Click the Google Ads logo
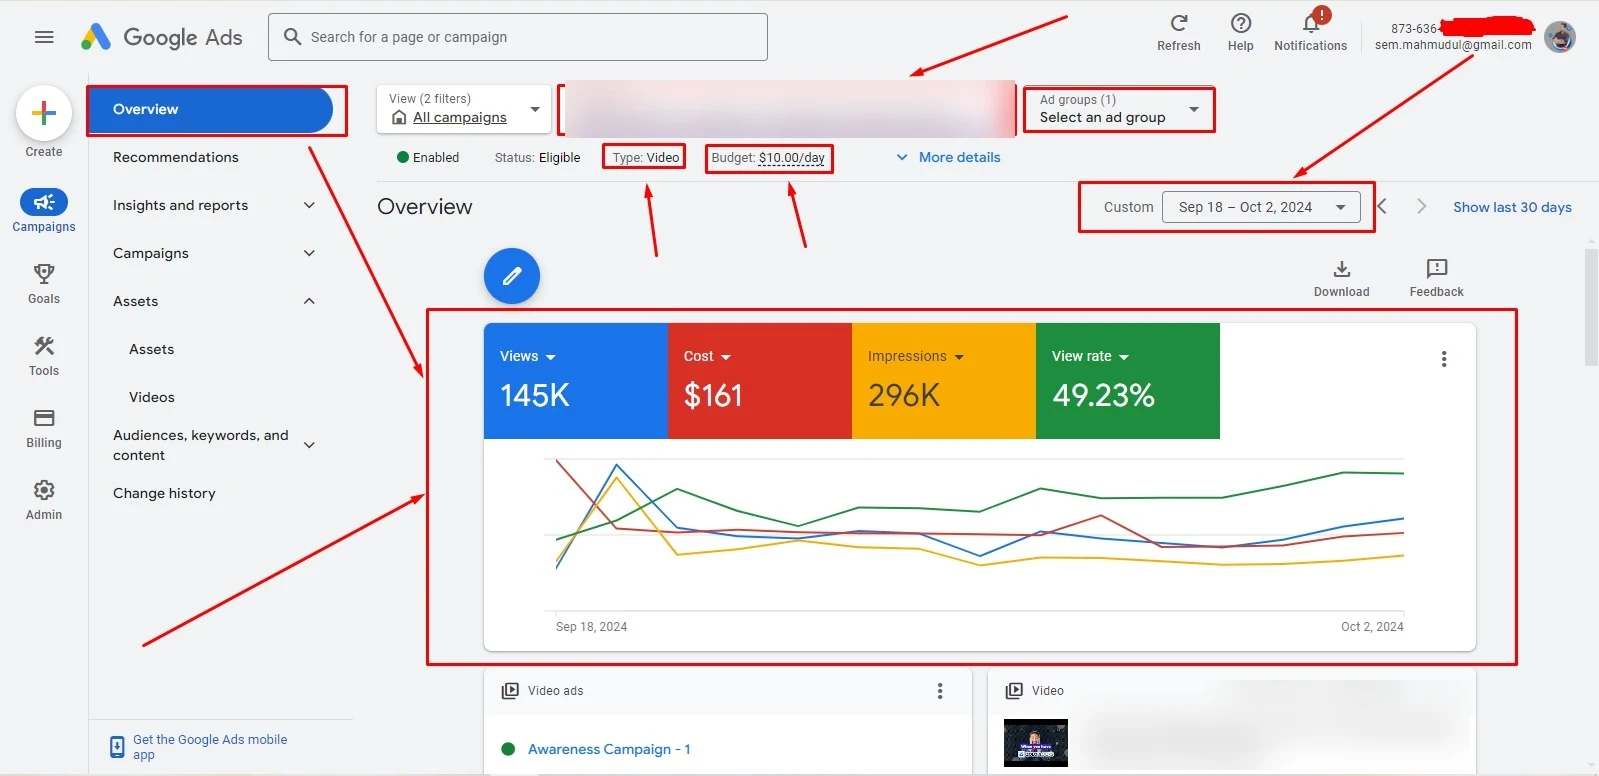This screenshot has height=776, width=1599. (x=162, y=37)
